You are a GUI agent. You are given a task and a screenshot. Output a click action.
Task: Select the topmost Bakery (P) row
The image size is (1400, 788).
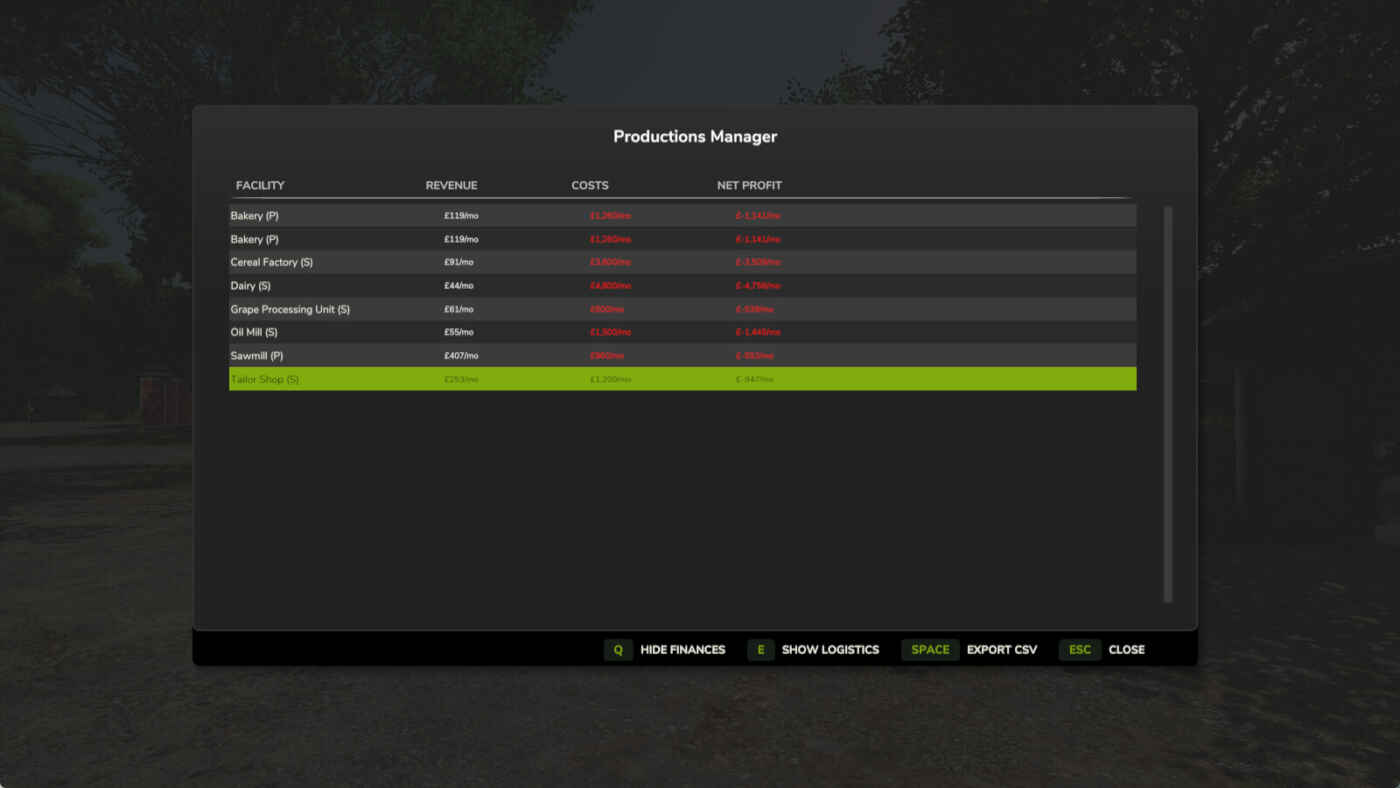click(x=682, y=216)
